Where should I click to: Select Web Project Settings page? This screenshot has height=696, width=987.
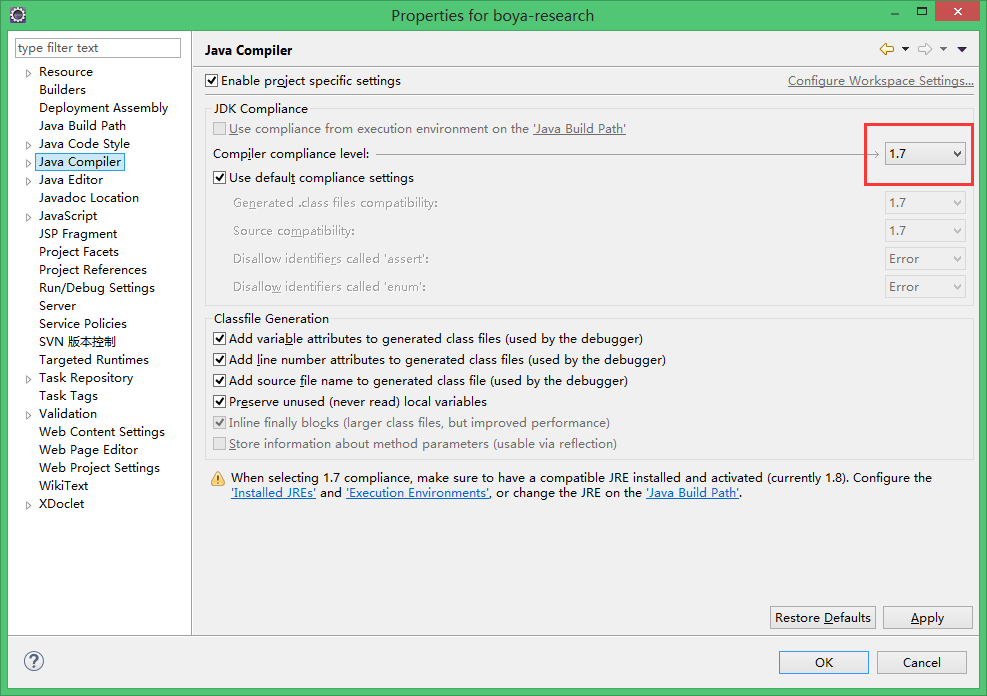click(99, 468)
